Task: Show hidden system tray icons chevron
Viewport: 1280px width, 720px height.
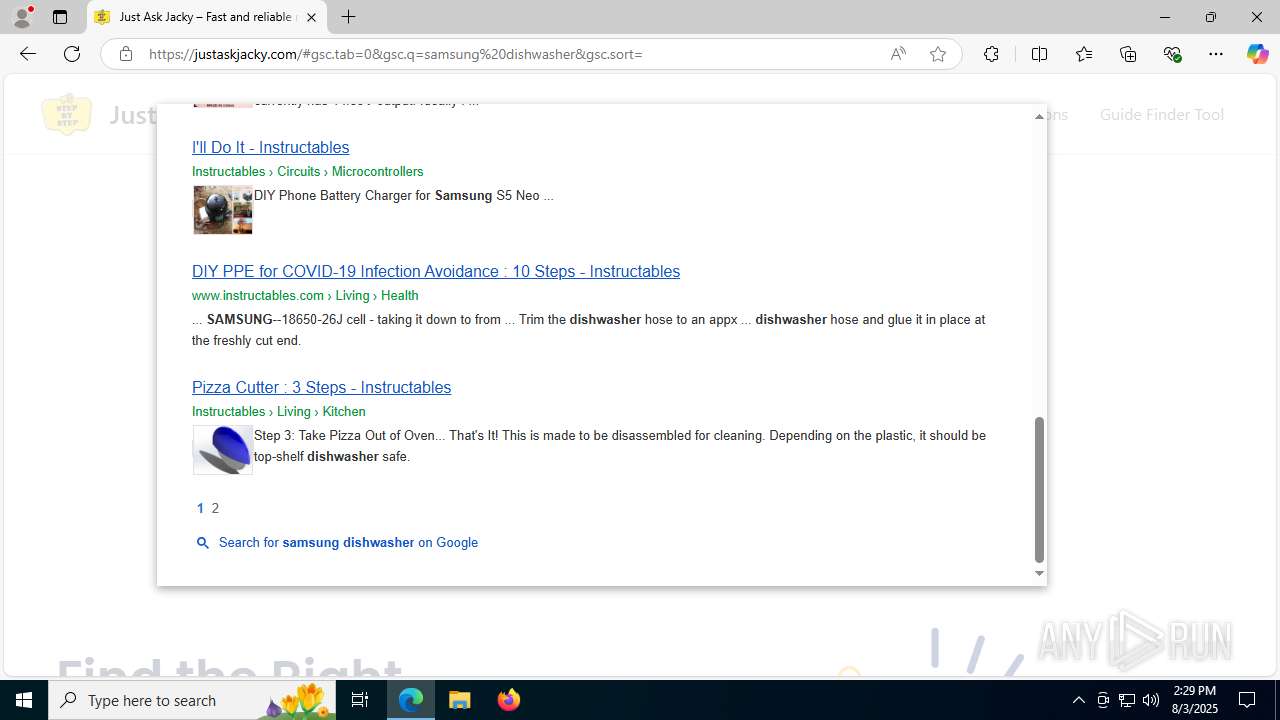Action: [x=1078, y=700]
